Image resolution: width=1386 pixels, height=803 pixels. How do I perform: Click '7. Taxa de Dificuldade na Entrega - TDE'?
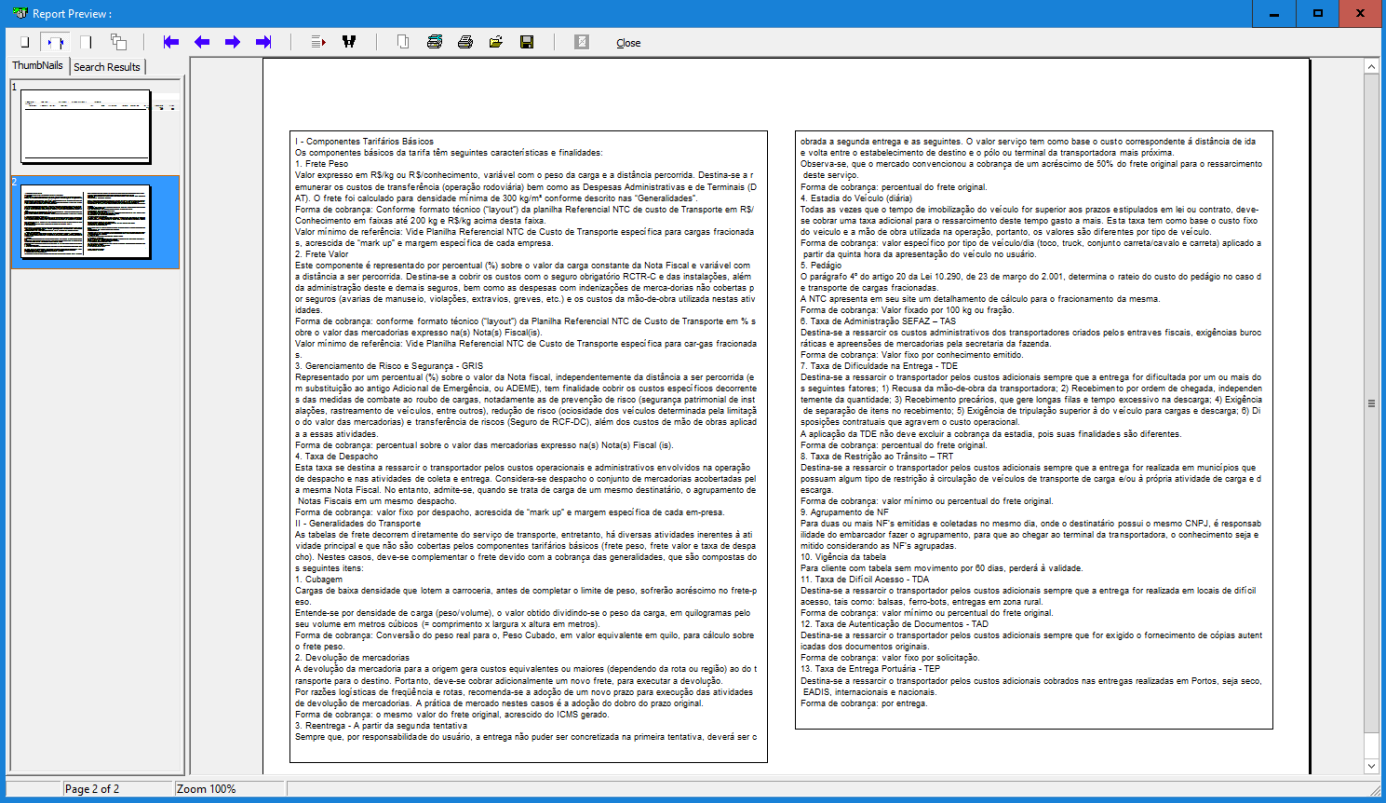[x=880, y=366]
